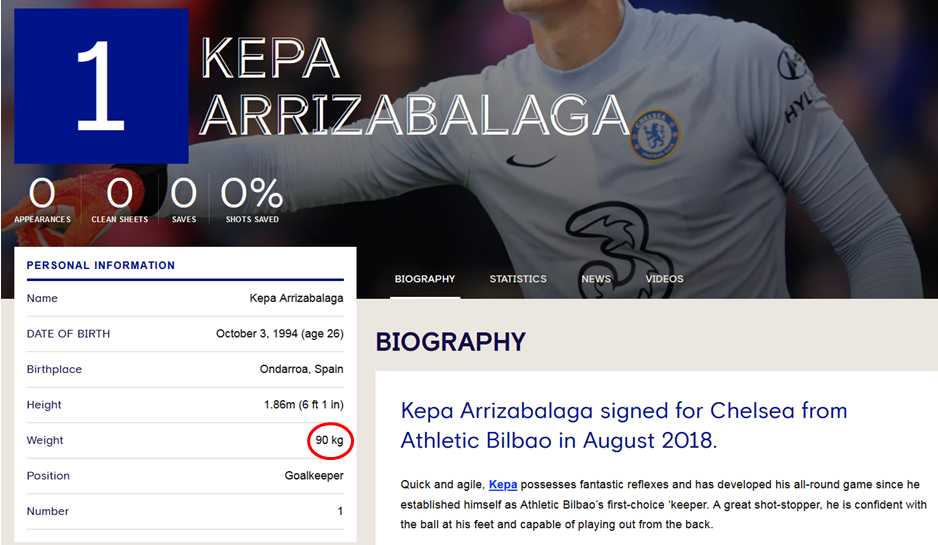Click the Chelsea crest on the jersey

(655, 135)
